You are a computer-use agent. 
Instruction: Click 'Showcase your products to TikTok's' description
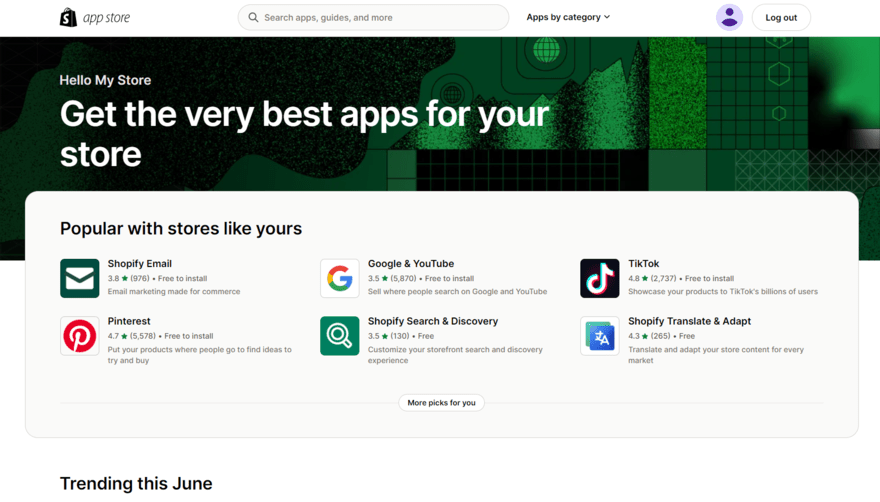pos(723,291)
